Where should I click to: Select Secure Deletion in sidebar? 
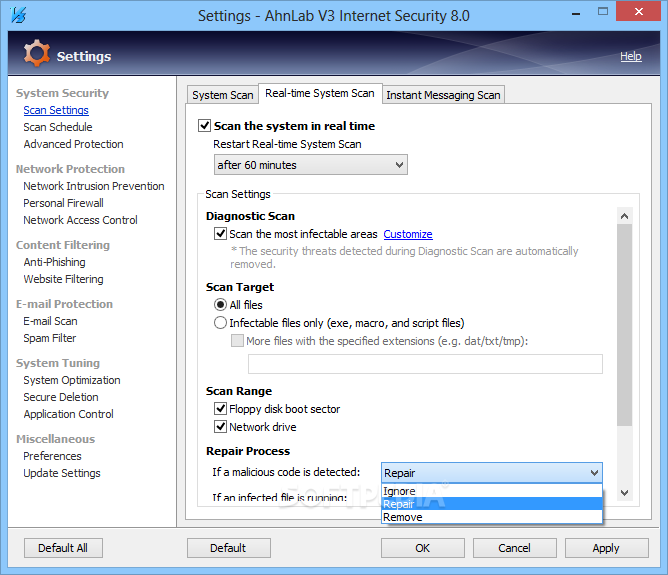(x=61, y=397)
